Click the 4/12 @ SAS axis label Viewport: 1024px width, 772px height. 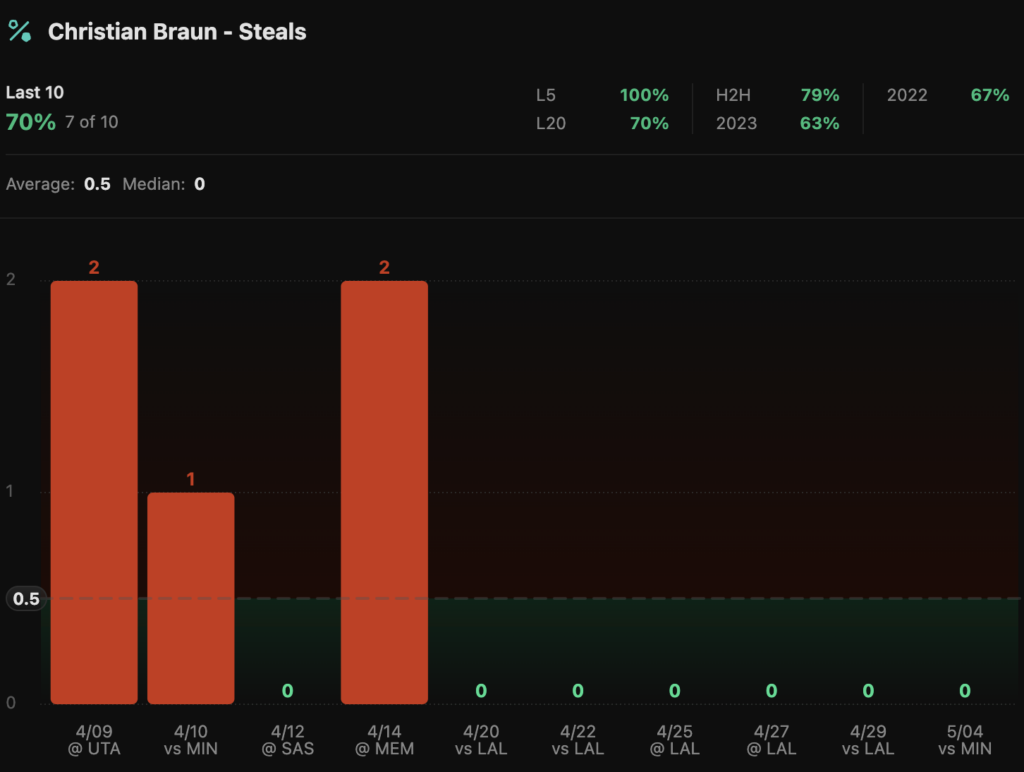(287, 740)
